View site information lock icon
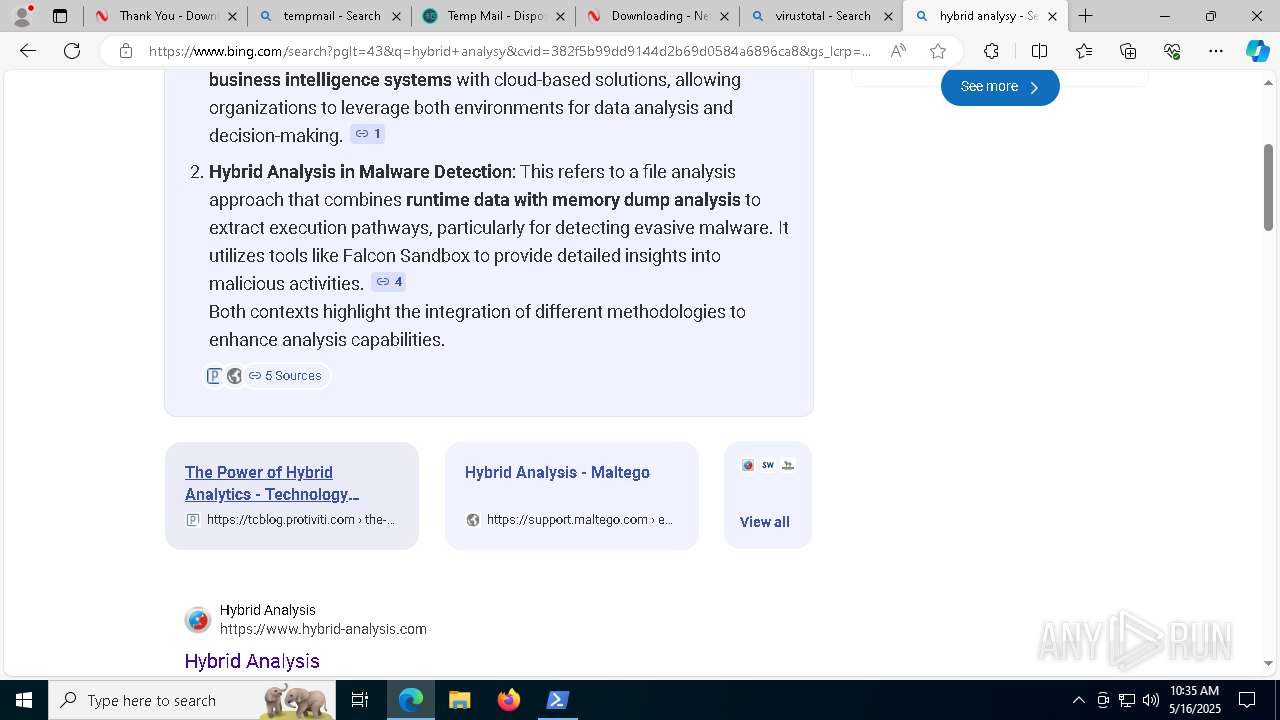1280x720 pixels. click(126, 51)
